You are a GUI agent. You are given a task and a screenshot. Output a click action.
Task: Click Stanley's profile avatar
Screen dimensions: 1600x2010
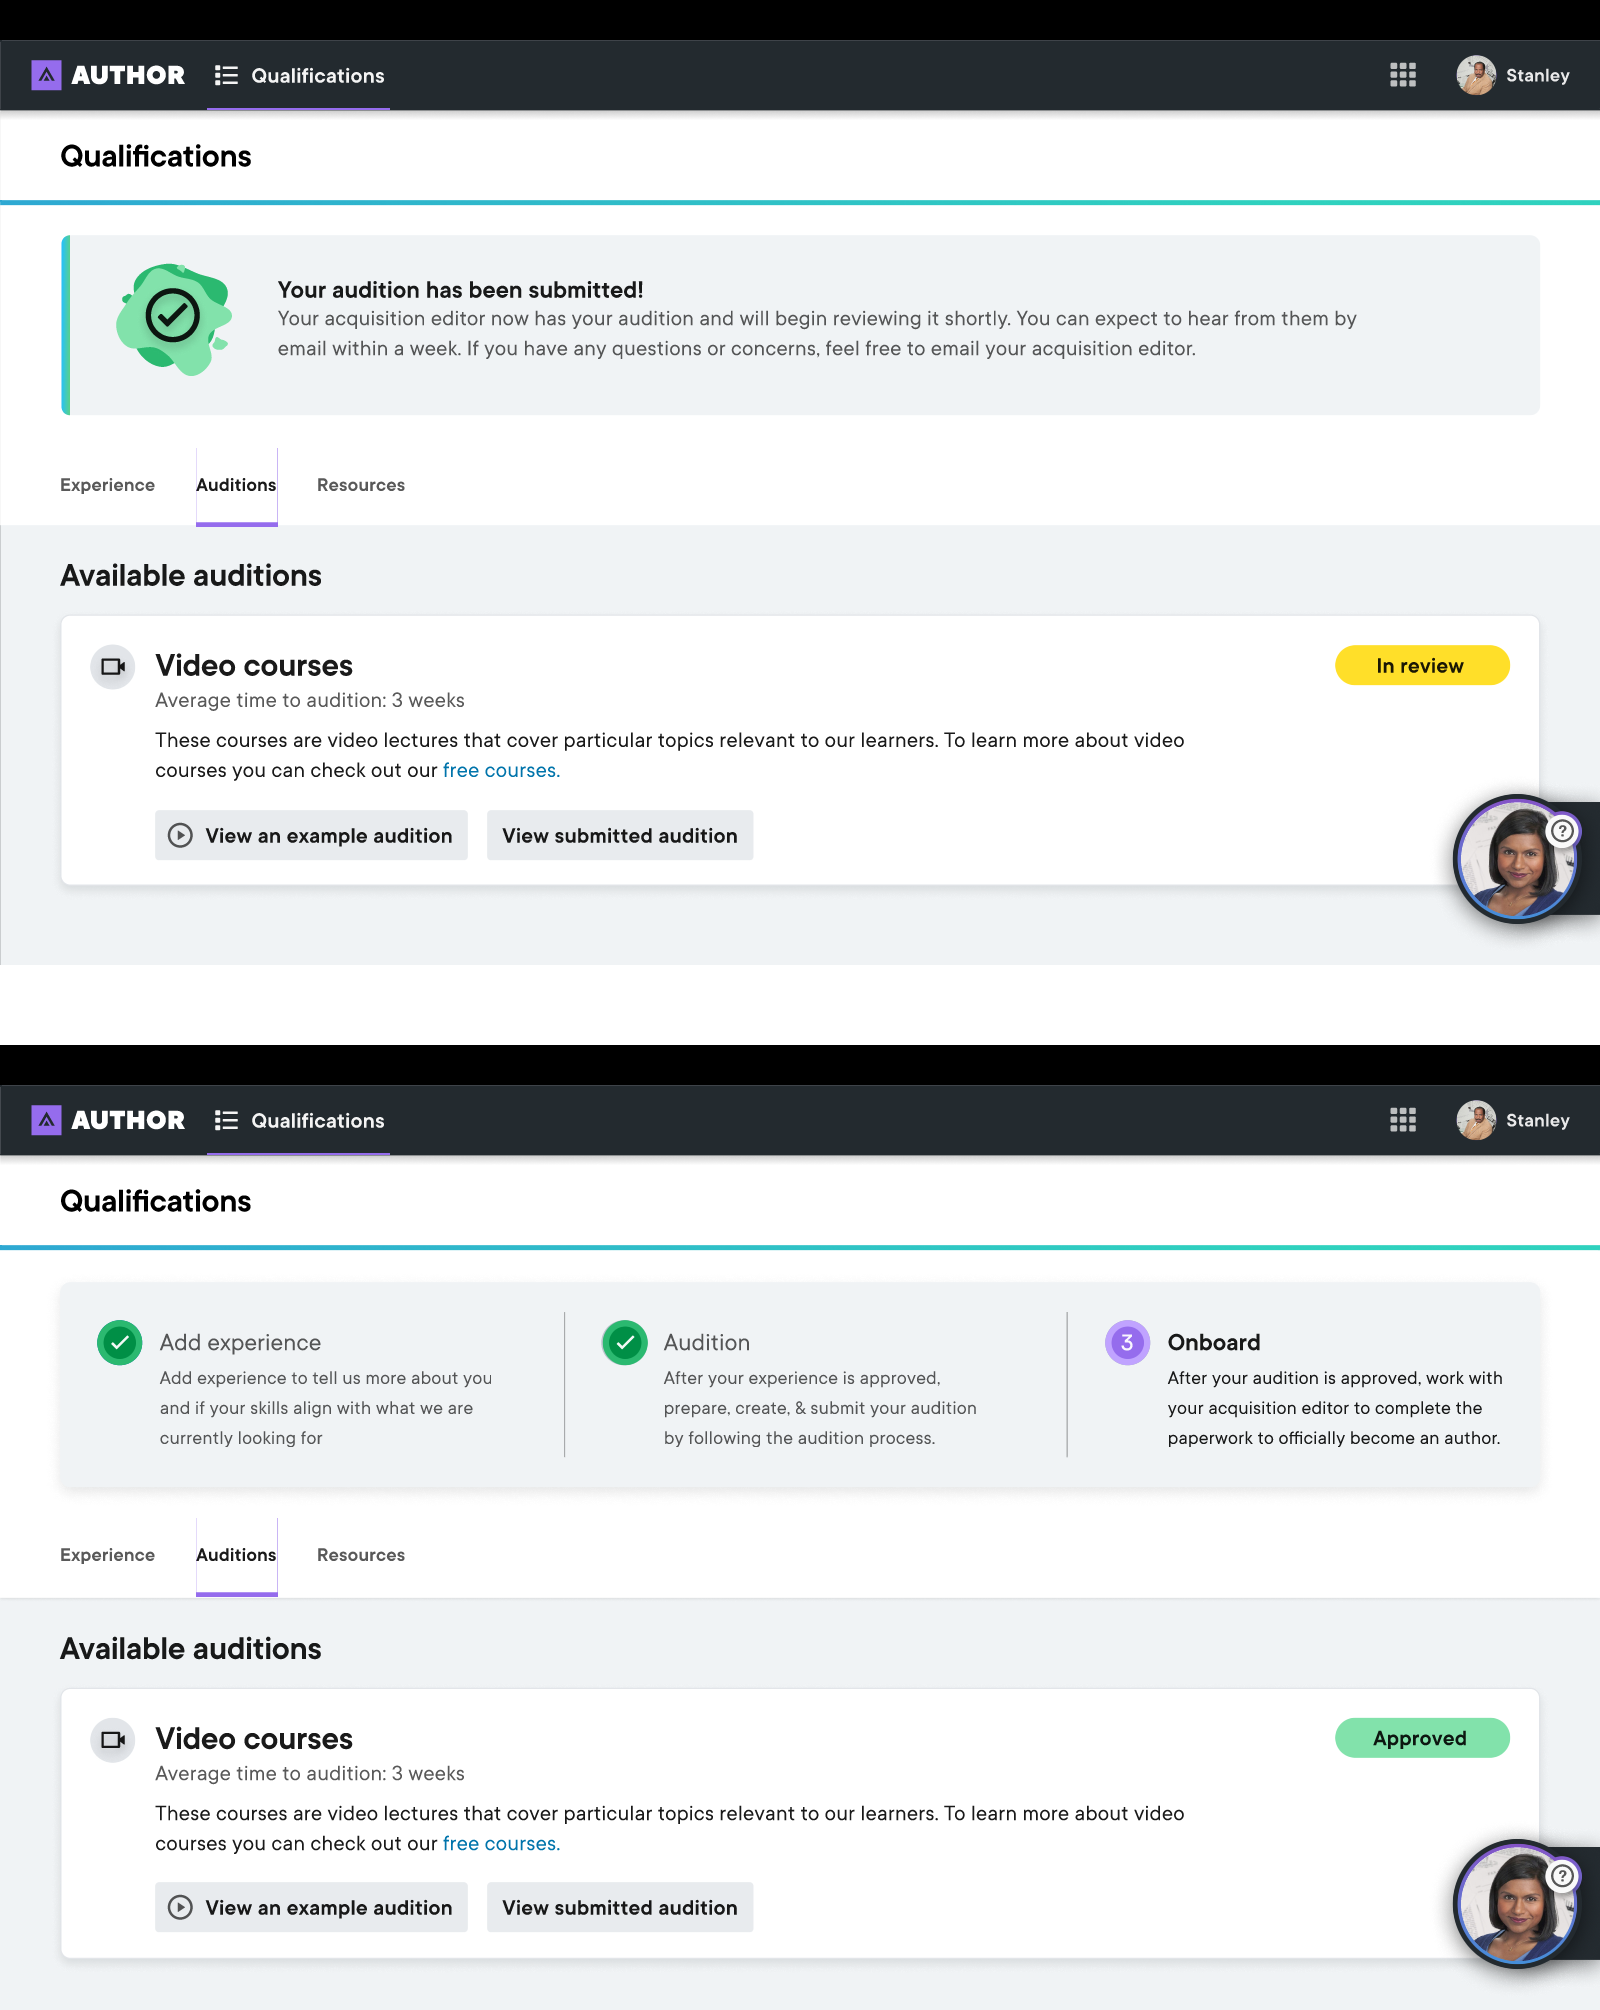click(1476, 75)
